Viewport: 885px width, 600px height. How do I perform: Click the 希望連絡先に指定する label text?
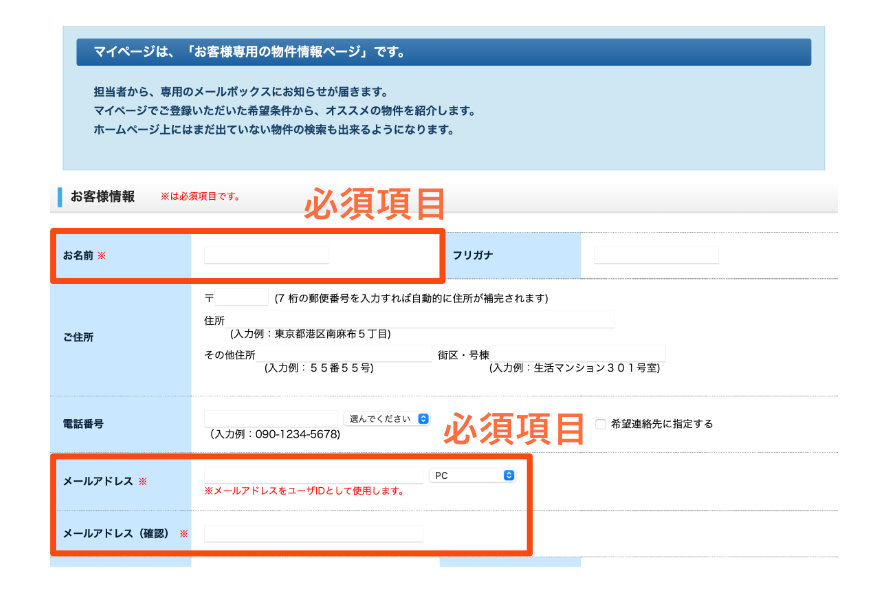click(661, 424)
